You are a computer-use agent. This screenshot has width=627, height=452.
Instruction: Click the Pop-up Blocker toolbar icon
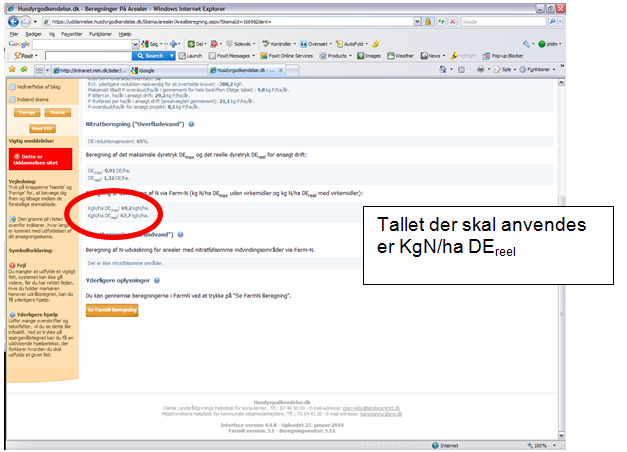tap(484, 57)
